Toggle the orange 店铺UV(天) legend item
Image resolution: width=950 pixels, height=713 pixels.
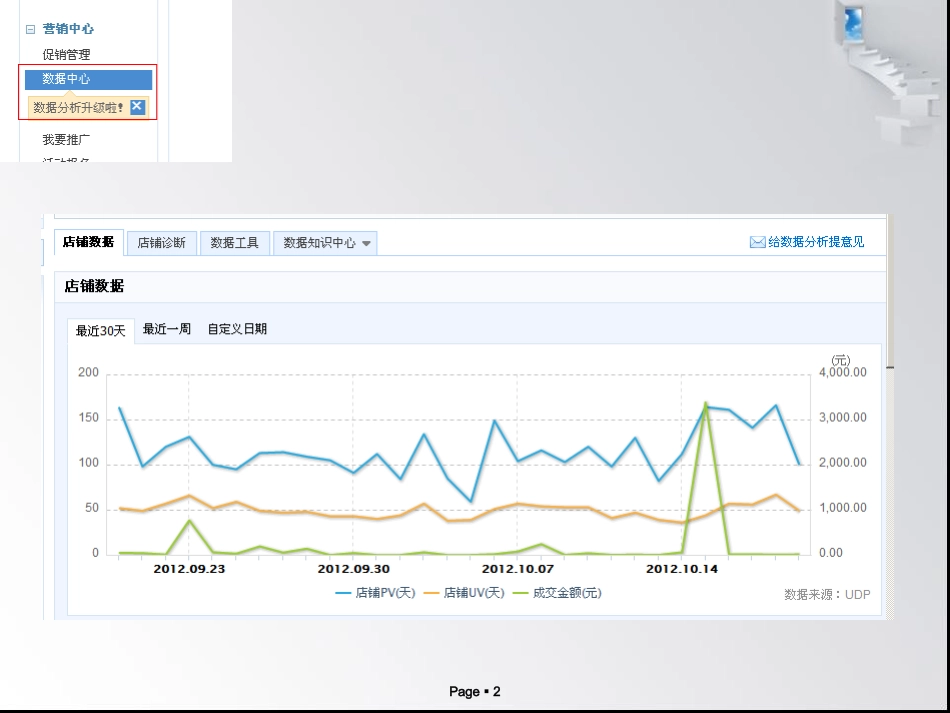click(463, 593)
